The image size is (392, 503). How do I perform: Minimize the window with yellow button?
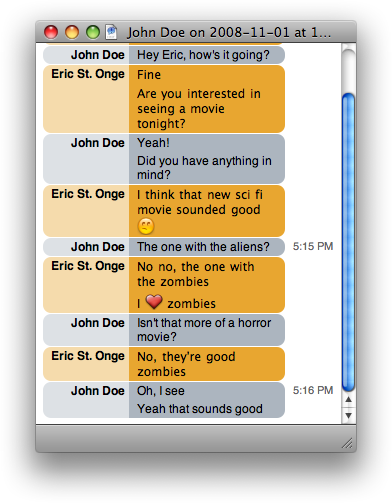click(x=72, y=32)
